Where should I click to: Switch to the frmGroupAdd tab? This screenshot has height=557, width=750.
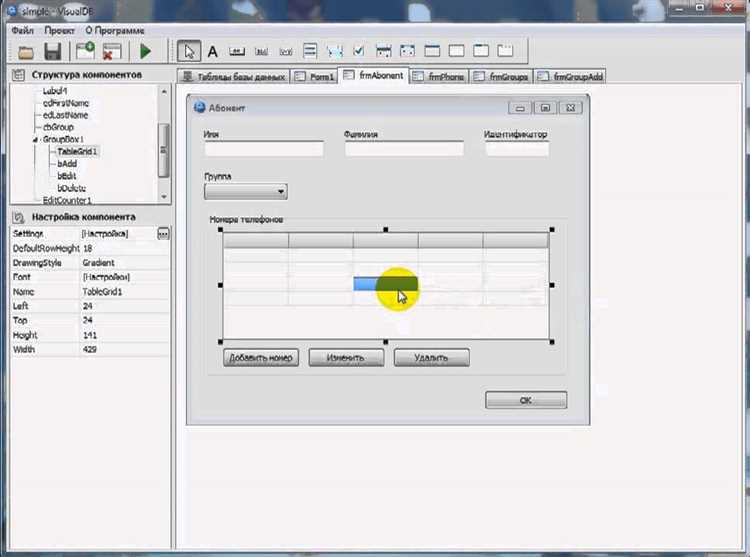click(x=570, y=76)
